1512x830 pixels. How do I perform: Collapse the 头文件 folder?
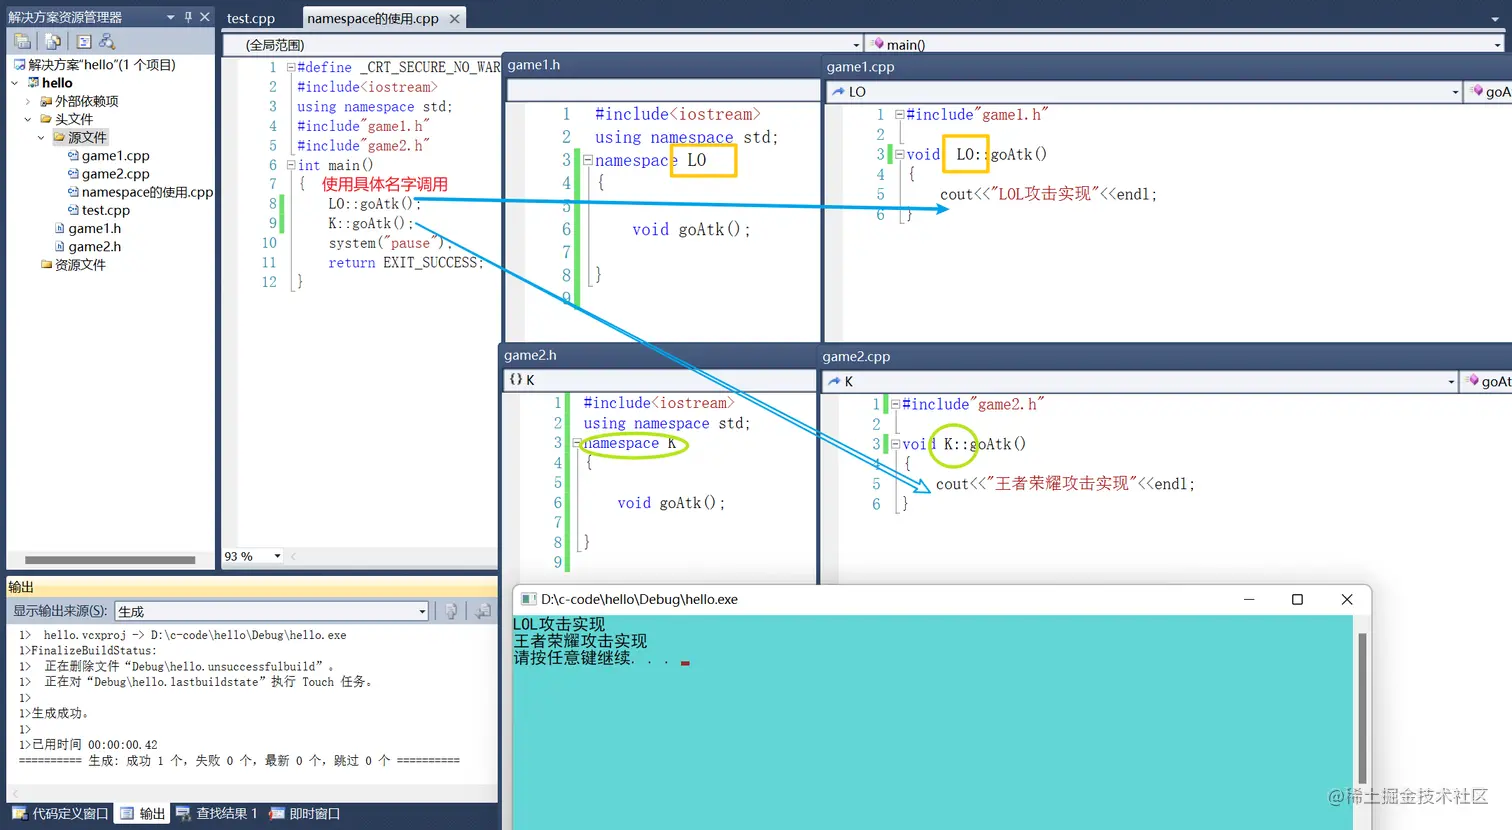(x=28, y=119)
